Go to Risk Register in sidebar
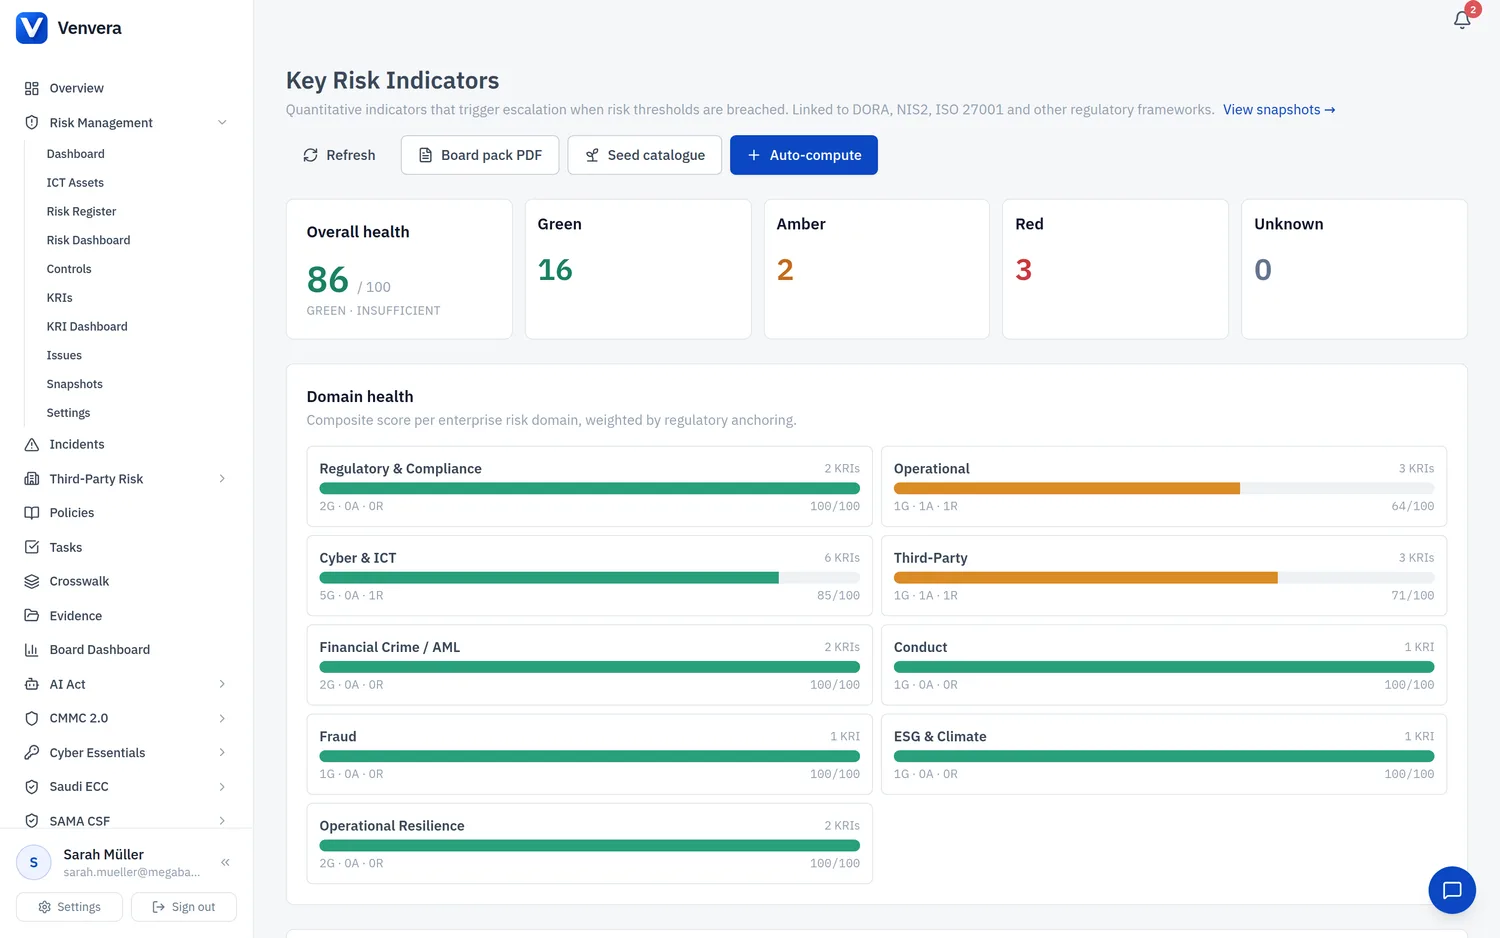The height and width of the screenshot is (938, 1500). (81, 211)
